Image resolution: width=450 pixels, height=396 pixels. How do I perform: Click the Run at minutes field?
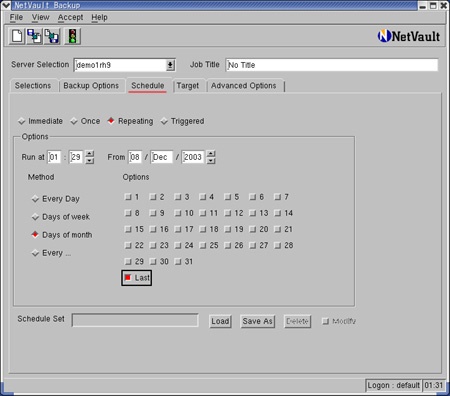[76, 157]
